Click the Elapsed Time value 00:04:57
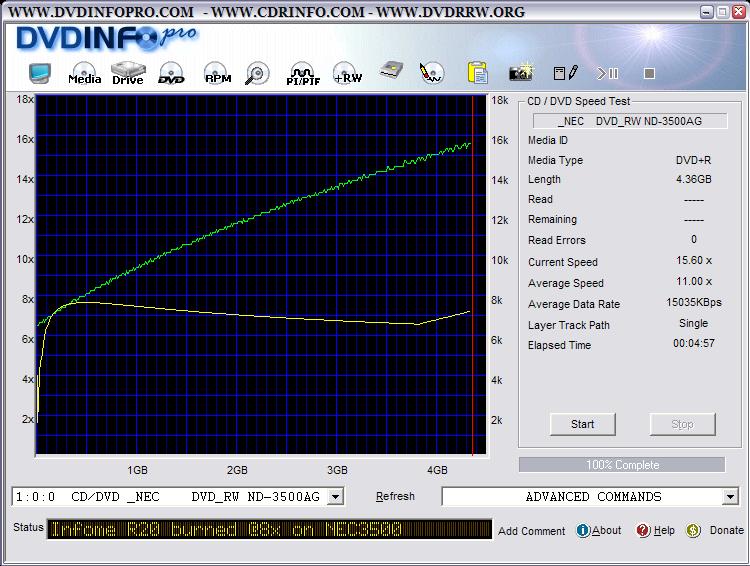This screenshot has width=750, height=566. pos(694,343)
